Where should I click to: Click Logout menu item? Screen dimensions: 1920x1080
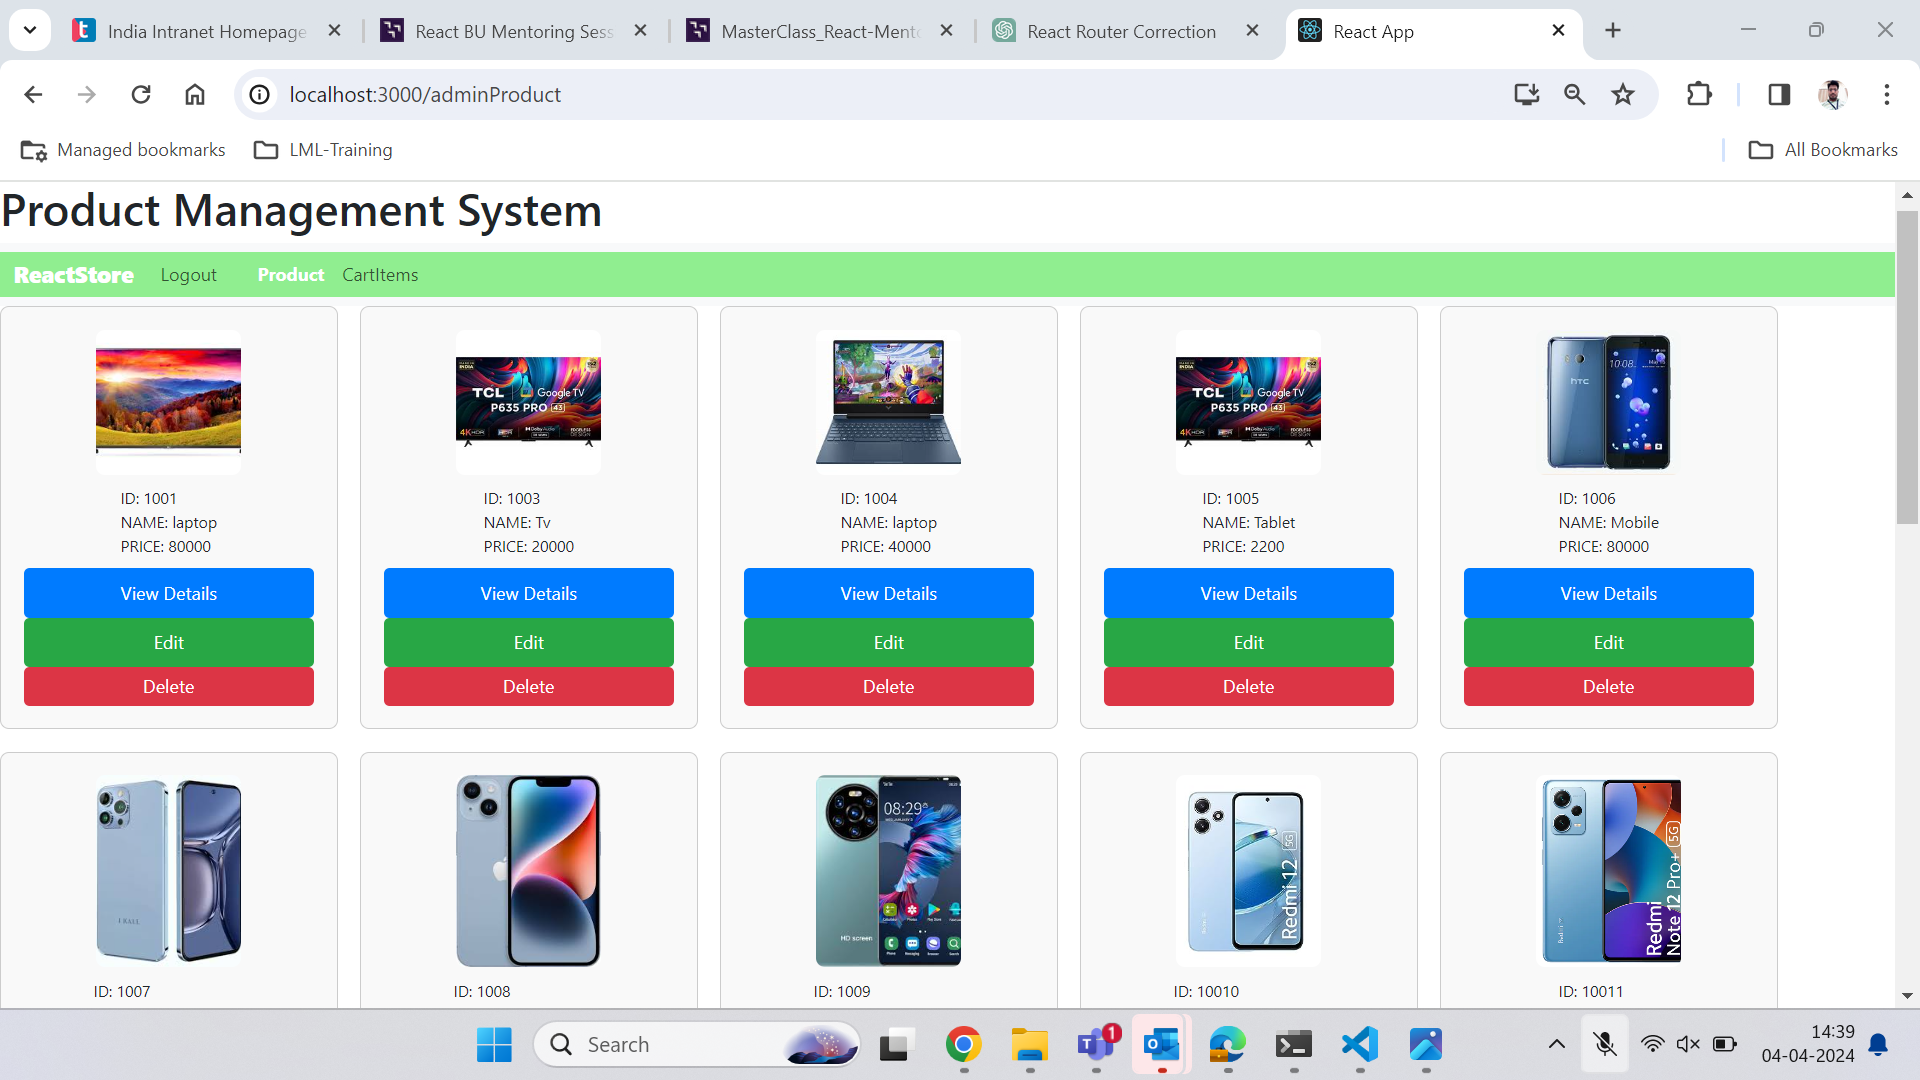(190, 273)
